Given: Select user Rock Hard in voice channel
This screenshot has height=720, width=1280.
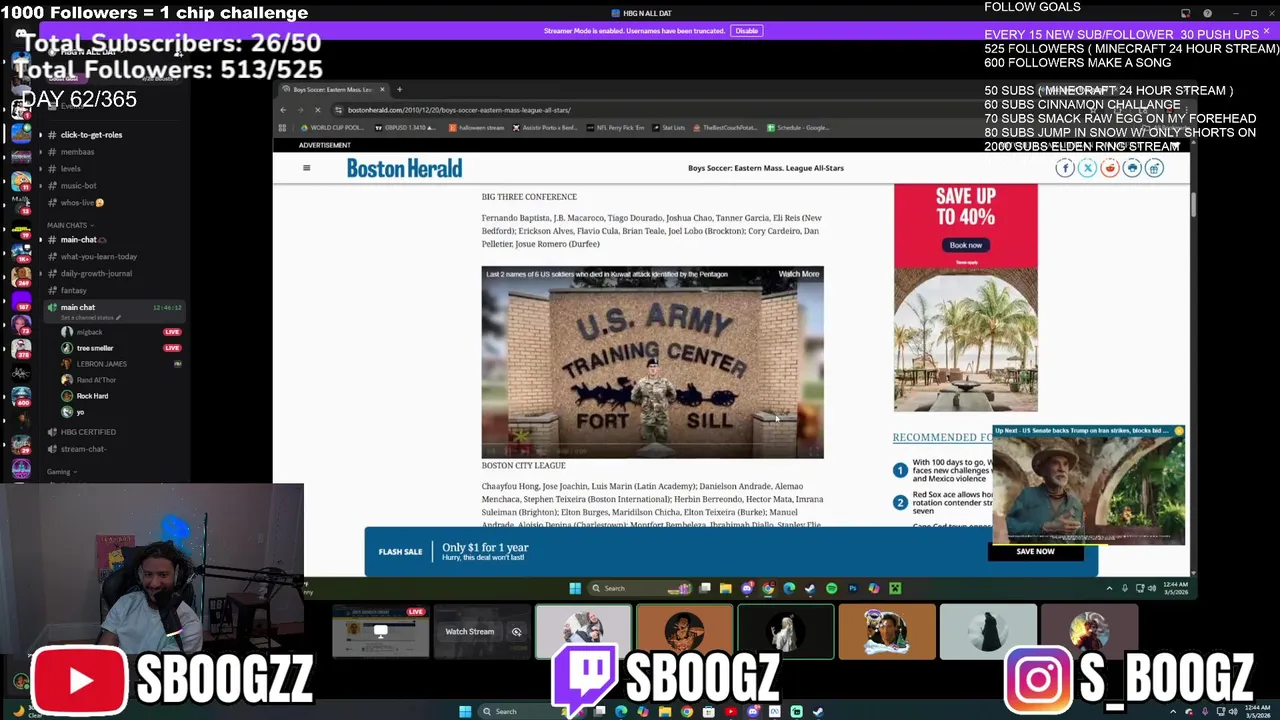Looking at the screenshot, I should pyautogui.click(x=92, y=396).
